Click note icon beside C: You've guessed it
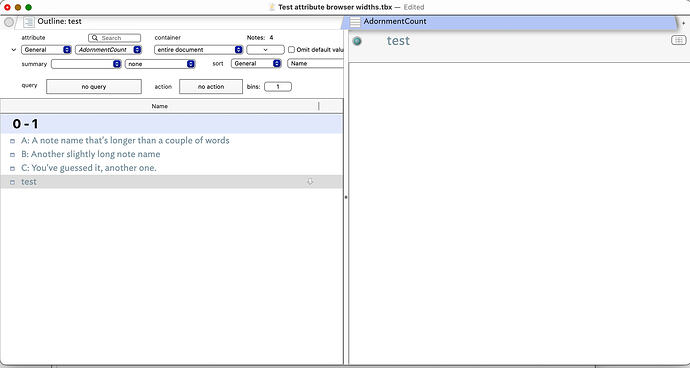 (12, 169)
